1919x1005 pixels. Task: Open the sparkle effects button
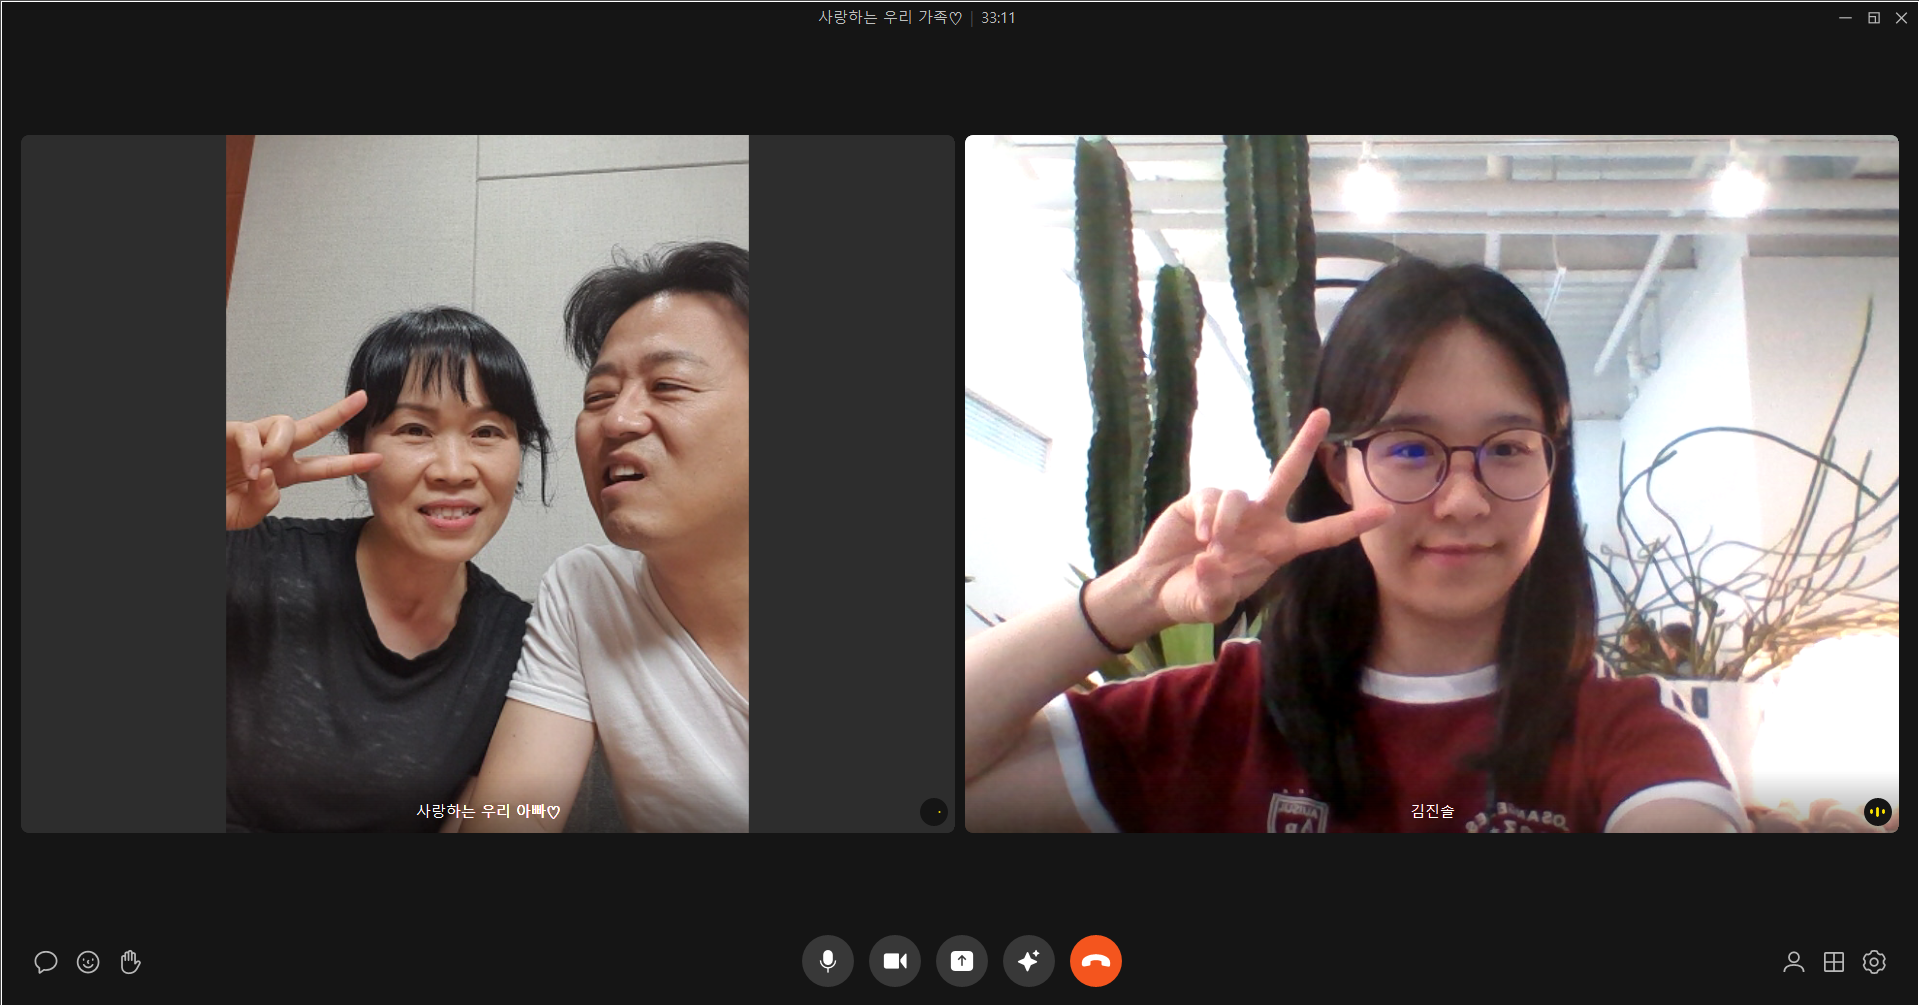pyautogui.click(x=1028, y=961)
